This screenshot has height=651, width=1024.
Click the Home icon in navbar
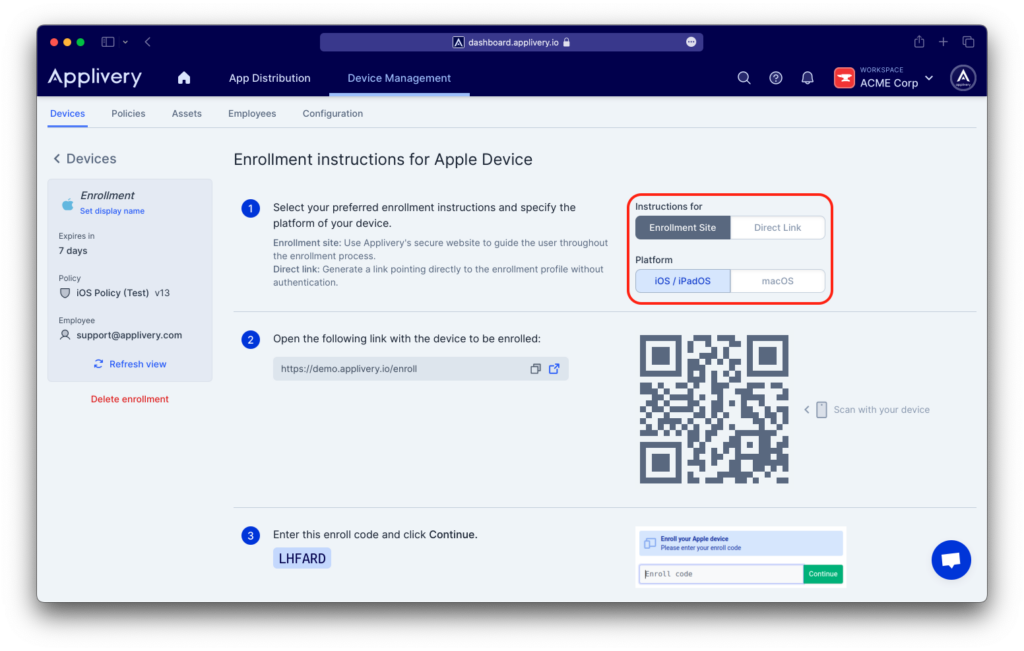click(x=184, y=78)
